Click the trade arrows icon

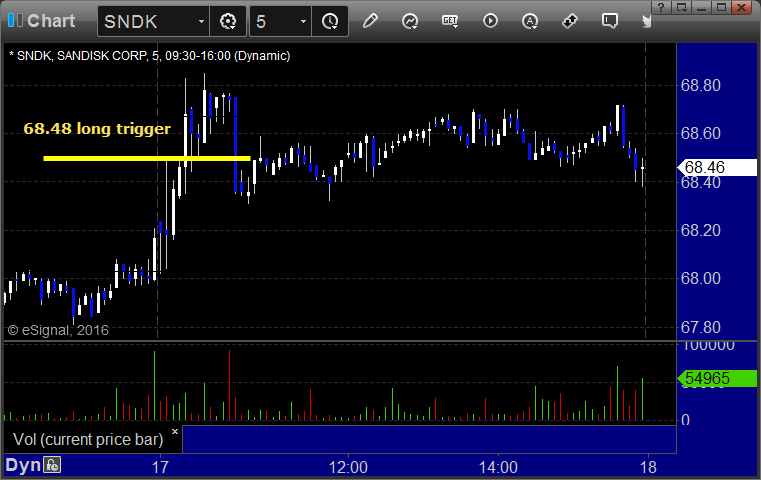pyautogui.click(x=570, y=21)
